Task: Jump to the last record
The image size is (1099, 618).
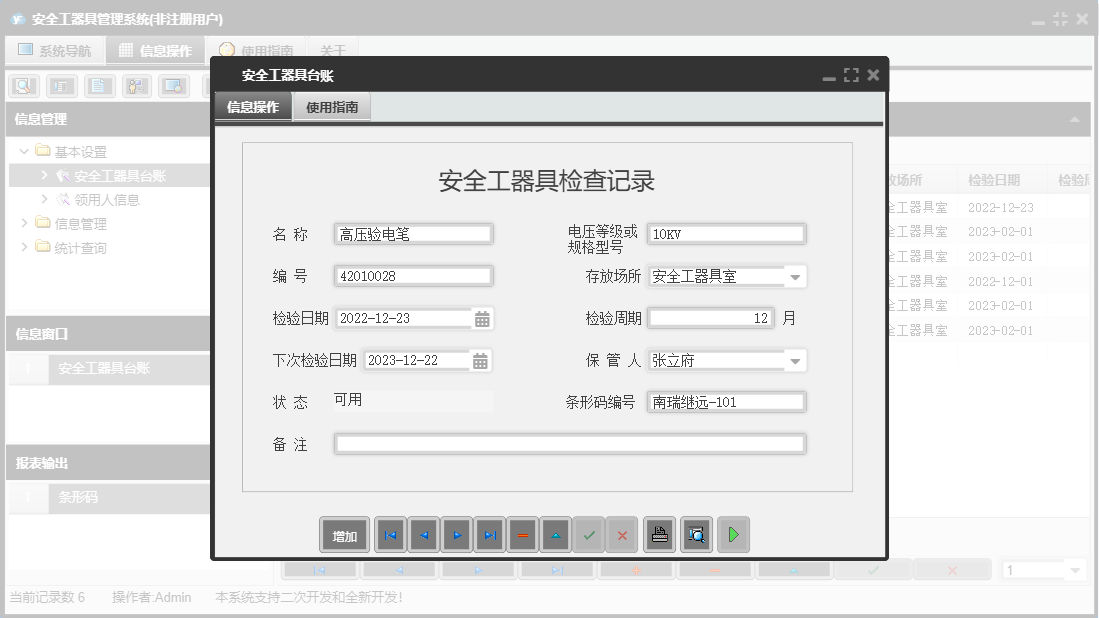Action: coord(489,534)
